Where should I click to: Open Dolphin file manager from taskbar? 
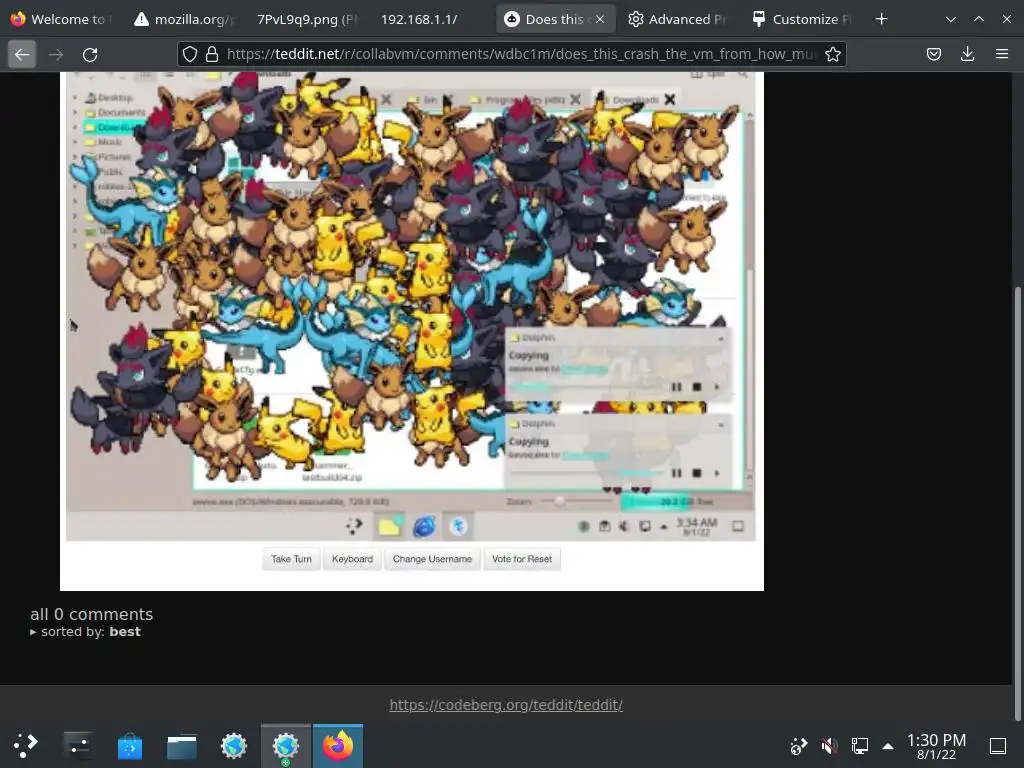(x=182, y=746)
